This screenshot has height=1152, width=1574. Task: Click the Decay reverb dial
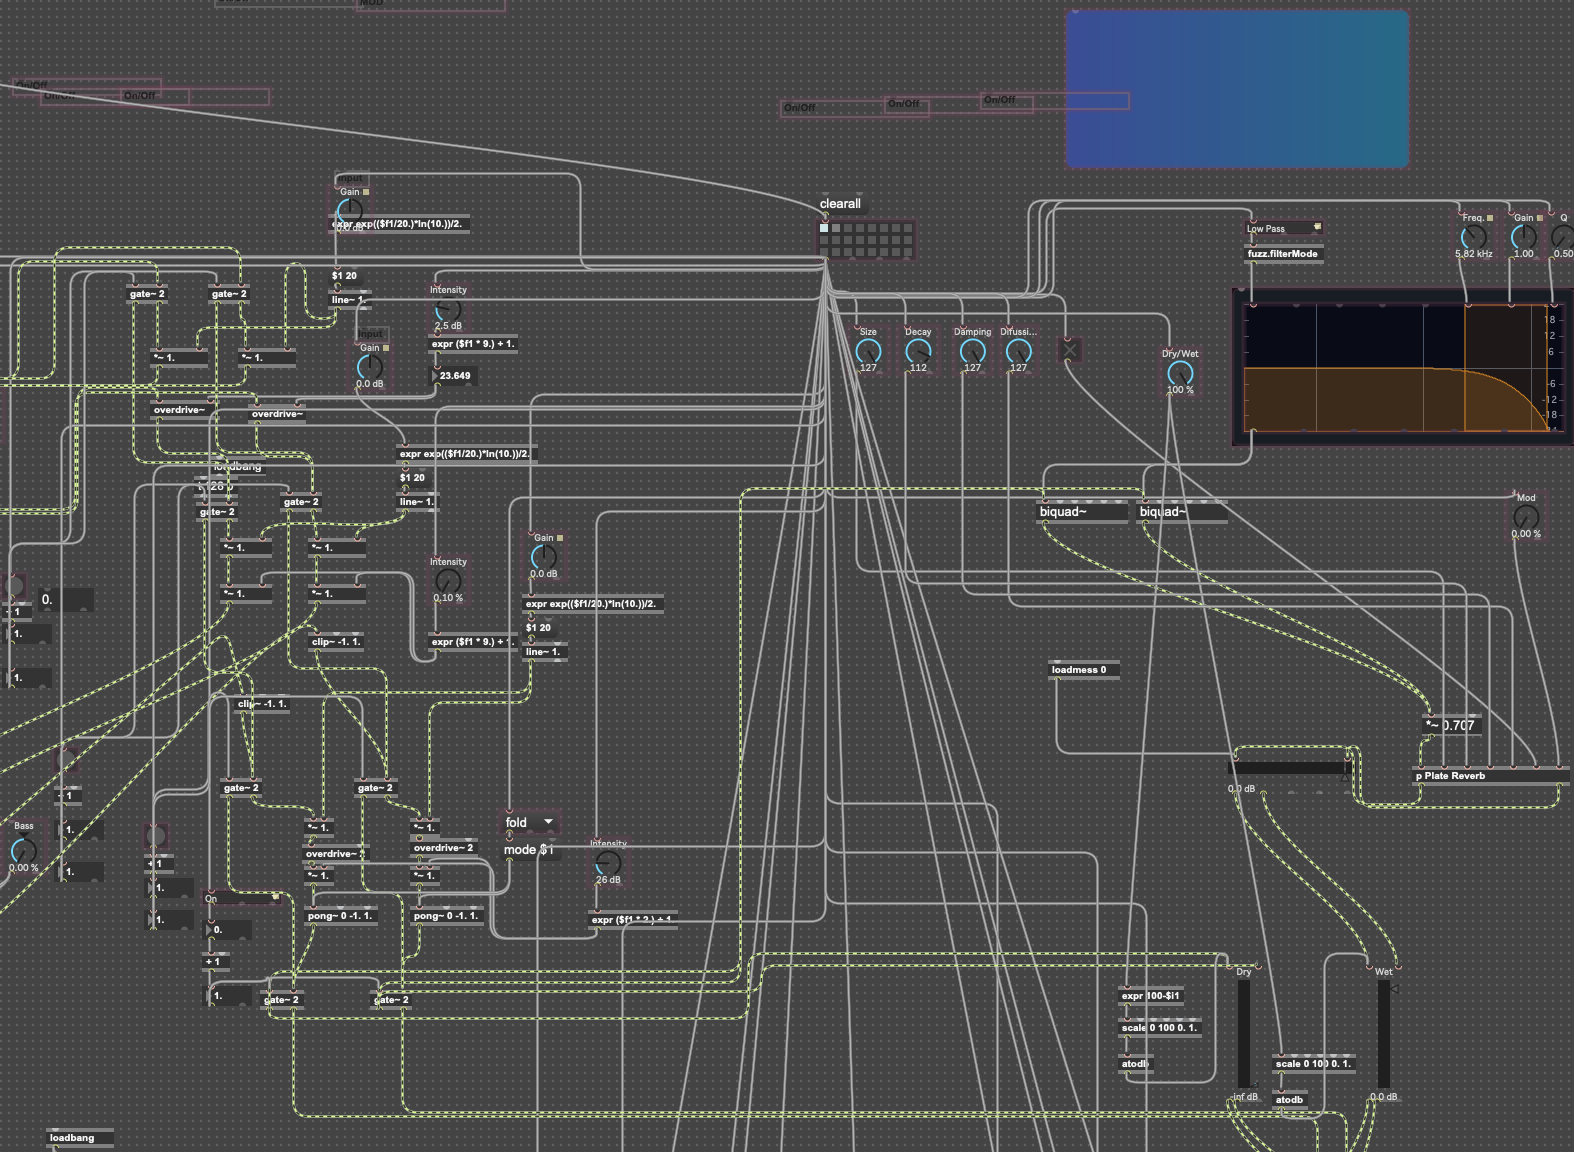pos(917,351)
